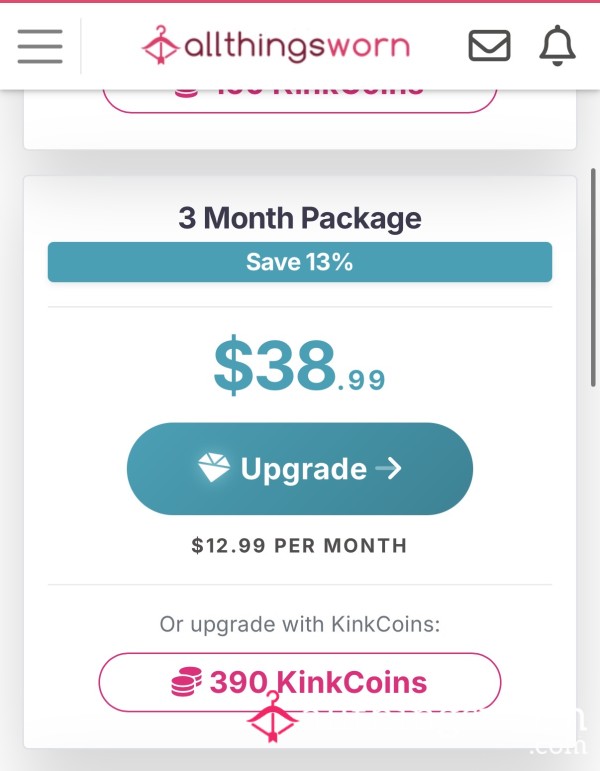The height and width of the screenshot is (771, 600).
Task: Open the hamburger navigation menu
Action: [40, 46]
